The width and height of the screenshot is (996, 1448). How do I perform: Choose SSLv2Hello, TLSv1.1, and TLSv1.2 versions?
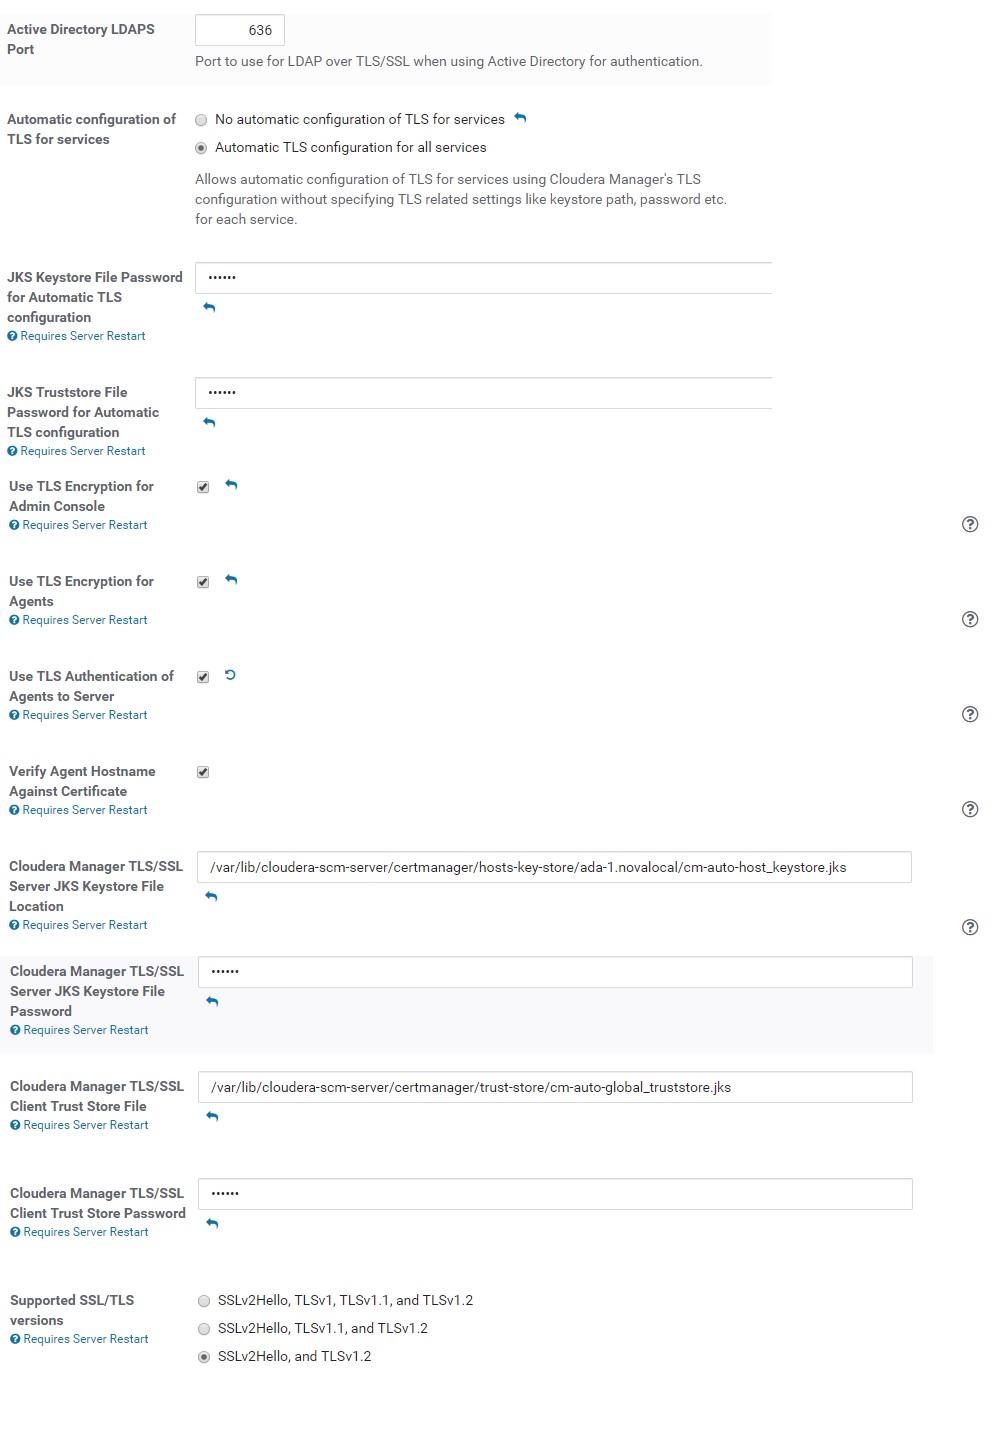click(204, 1329)
